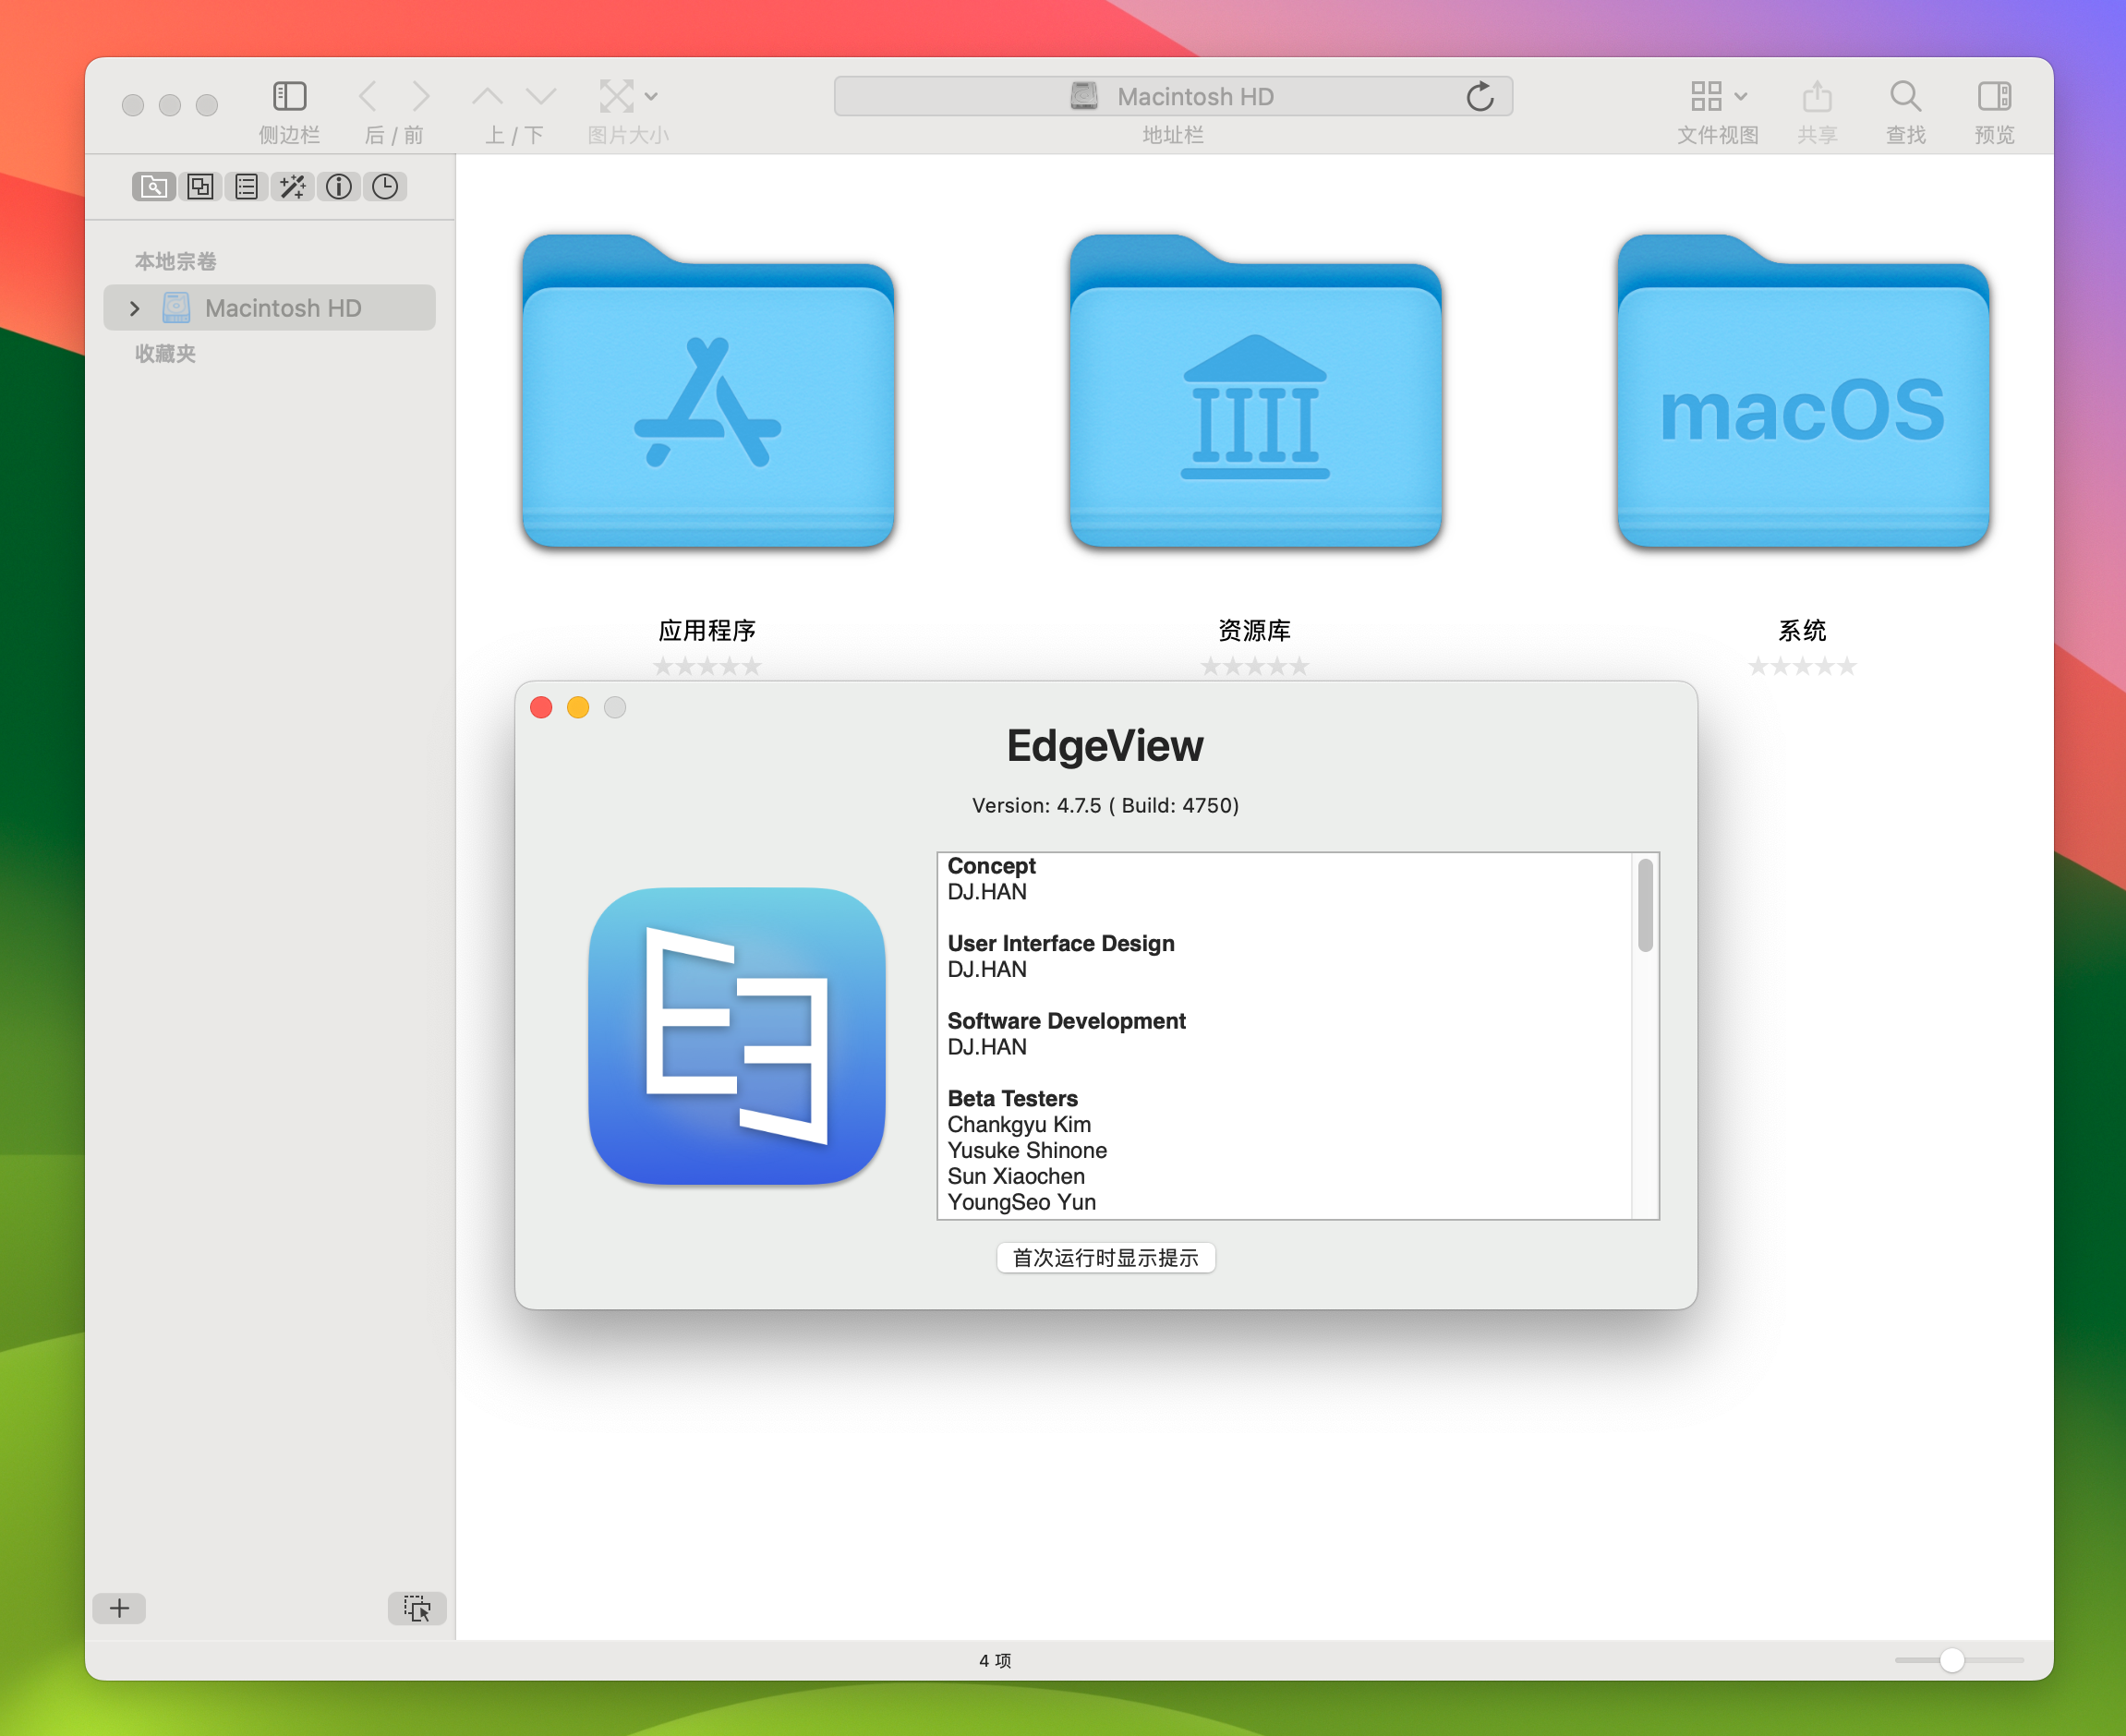Click the credits scrollbar thumb
Image resolution: width=2126 pixels, height=1736 pixels.
pyautogui.click(x=1645, y=905)
